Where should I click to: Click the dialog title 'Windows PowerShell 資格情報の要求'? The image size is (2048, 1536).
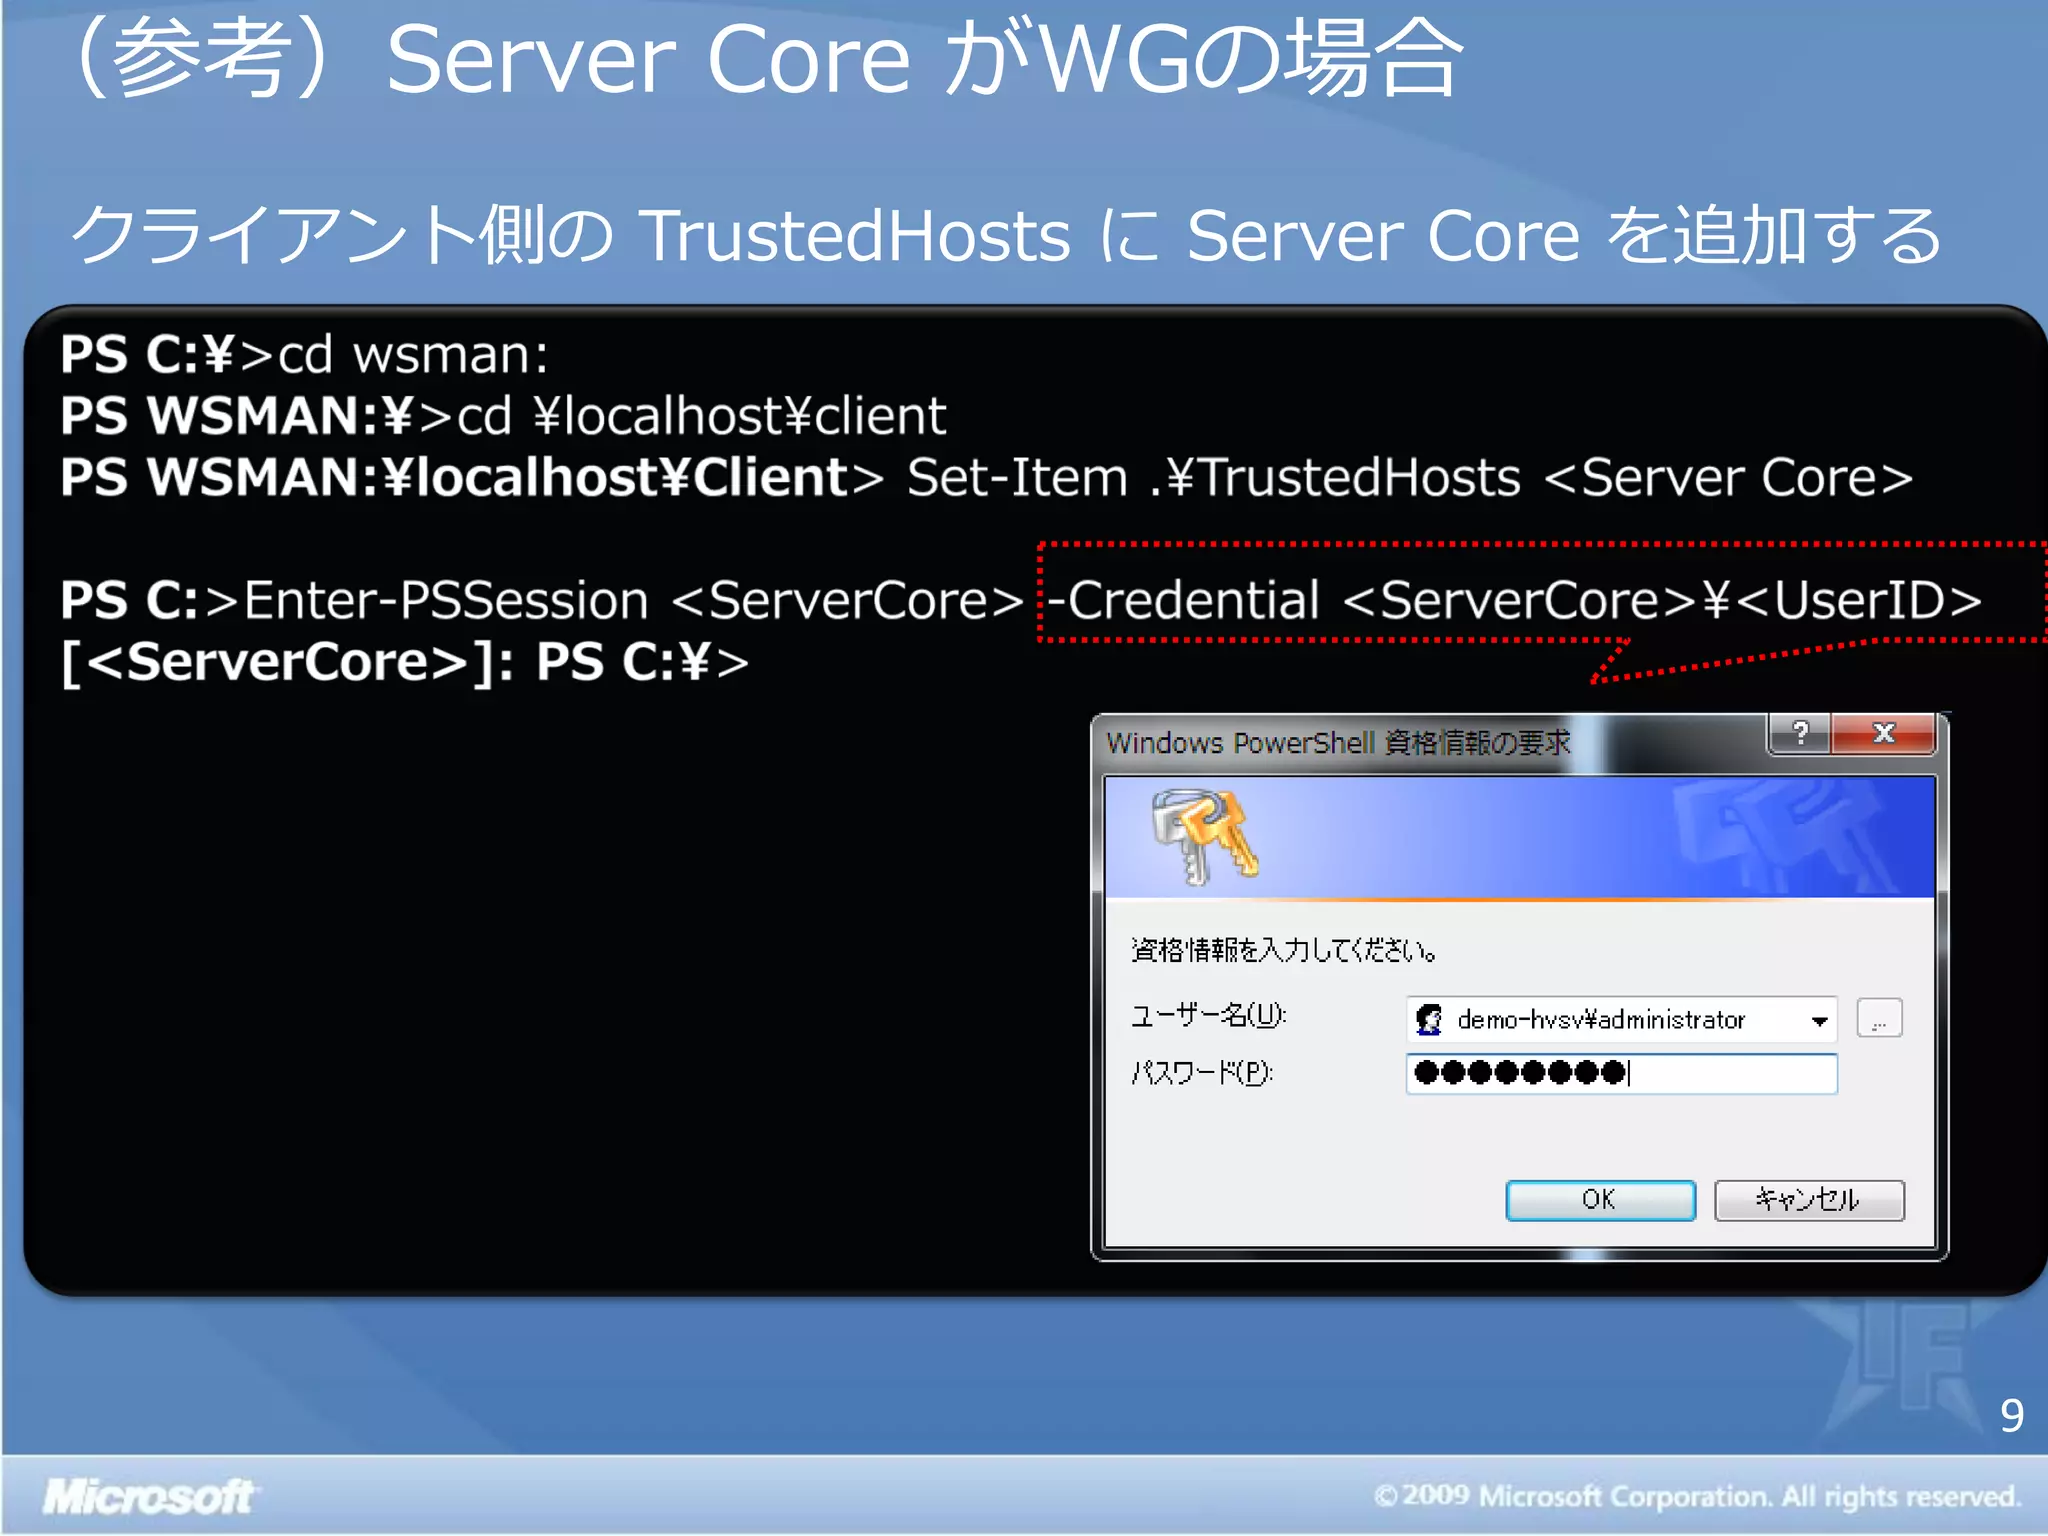pos(1338,742)
